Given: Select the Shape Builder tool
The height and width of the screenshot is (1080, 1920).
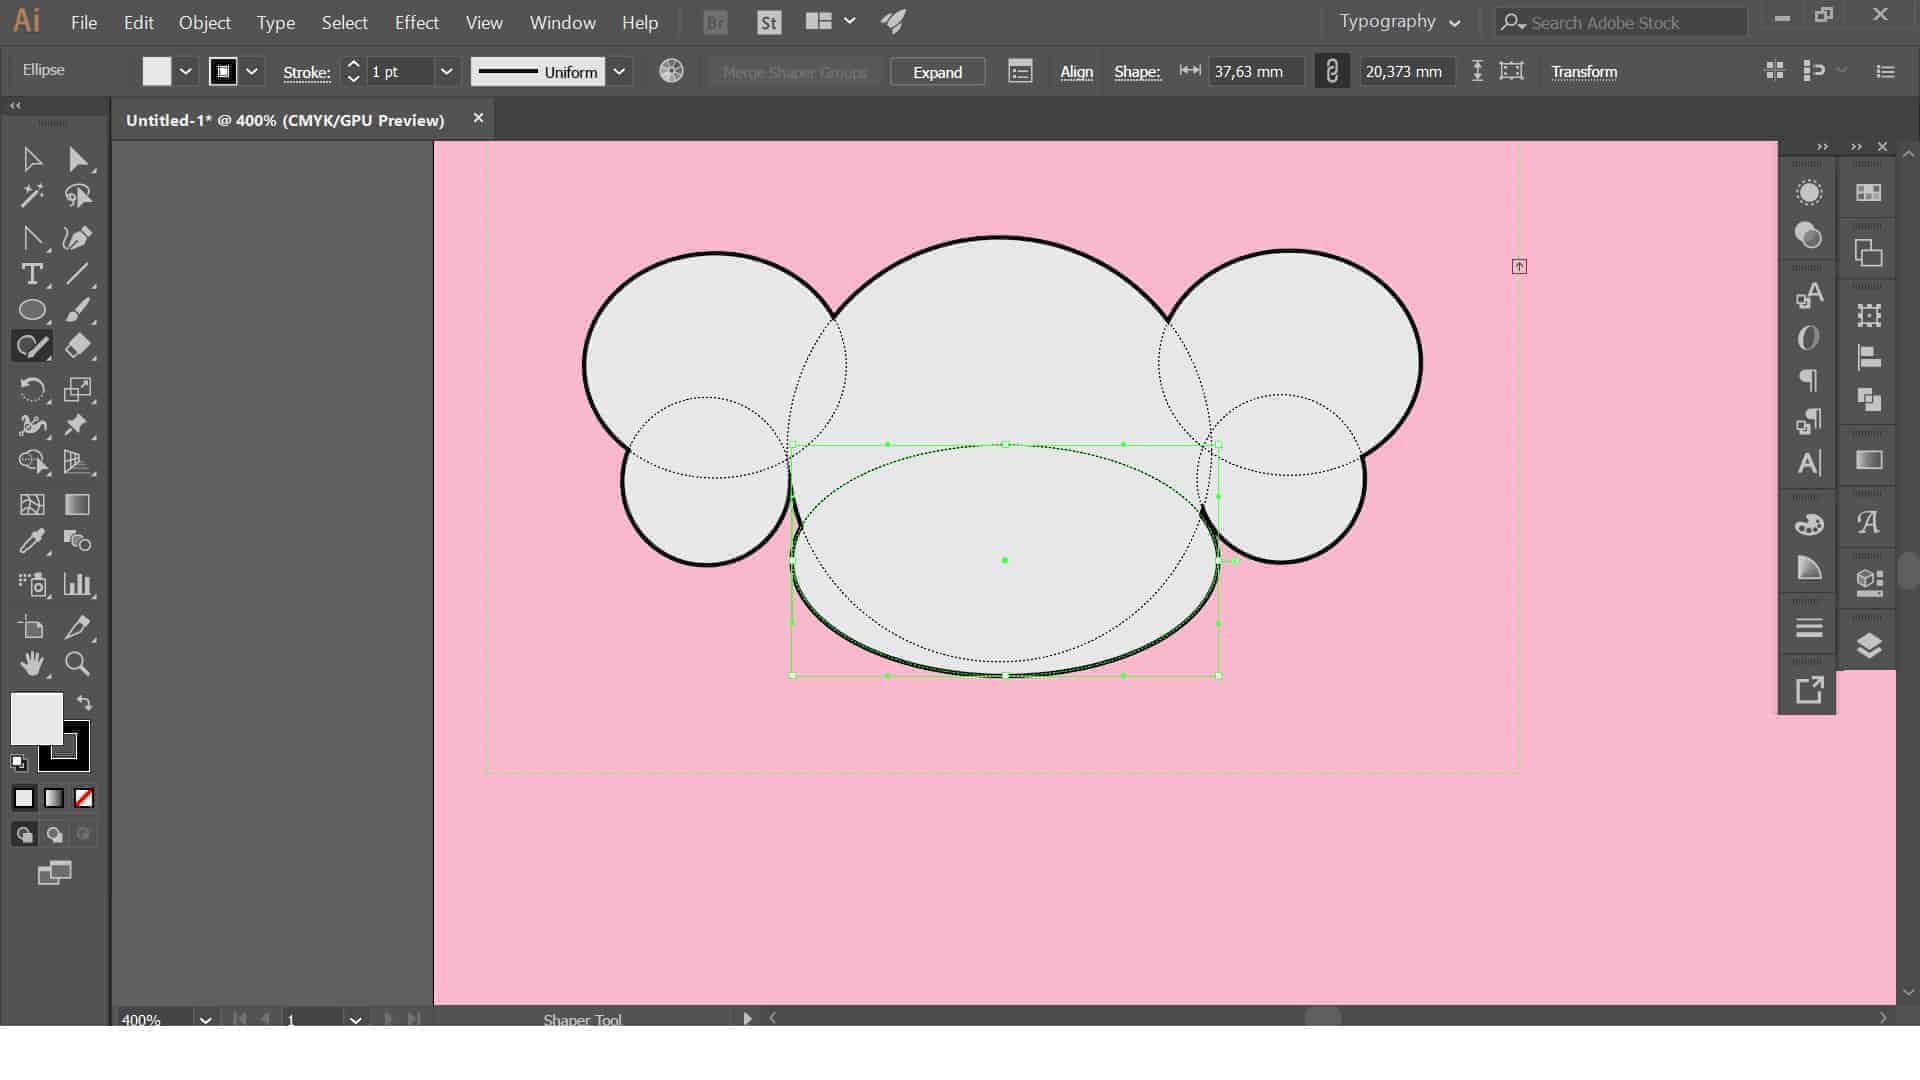Looking at the screenshot, I should coord(32,462).
